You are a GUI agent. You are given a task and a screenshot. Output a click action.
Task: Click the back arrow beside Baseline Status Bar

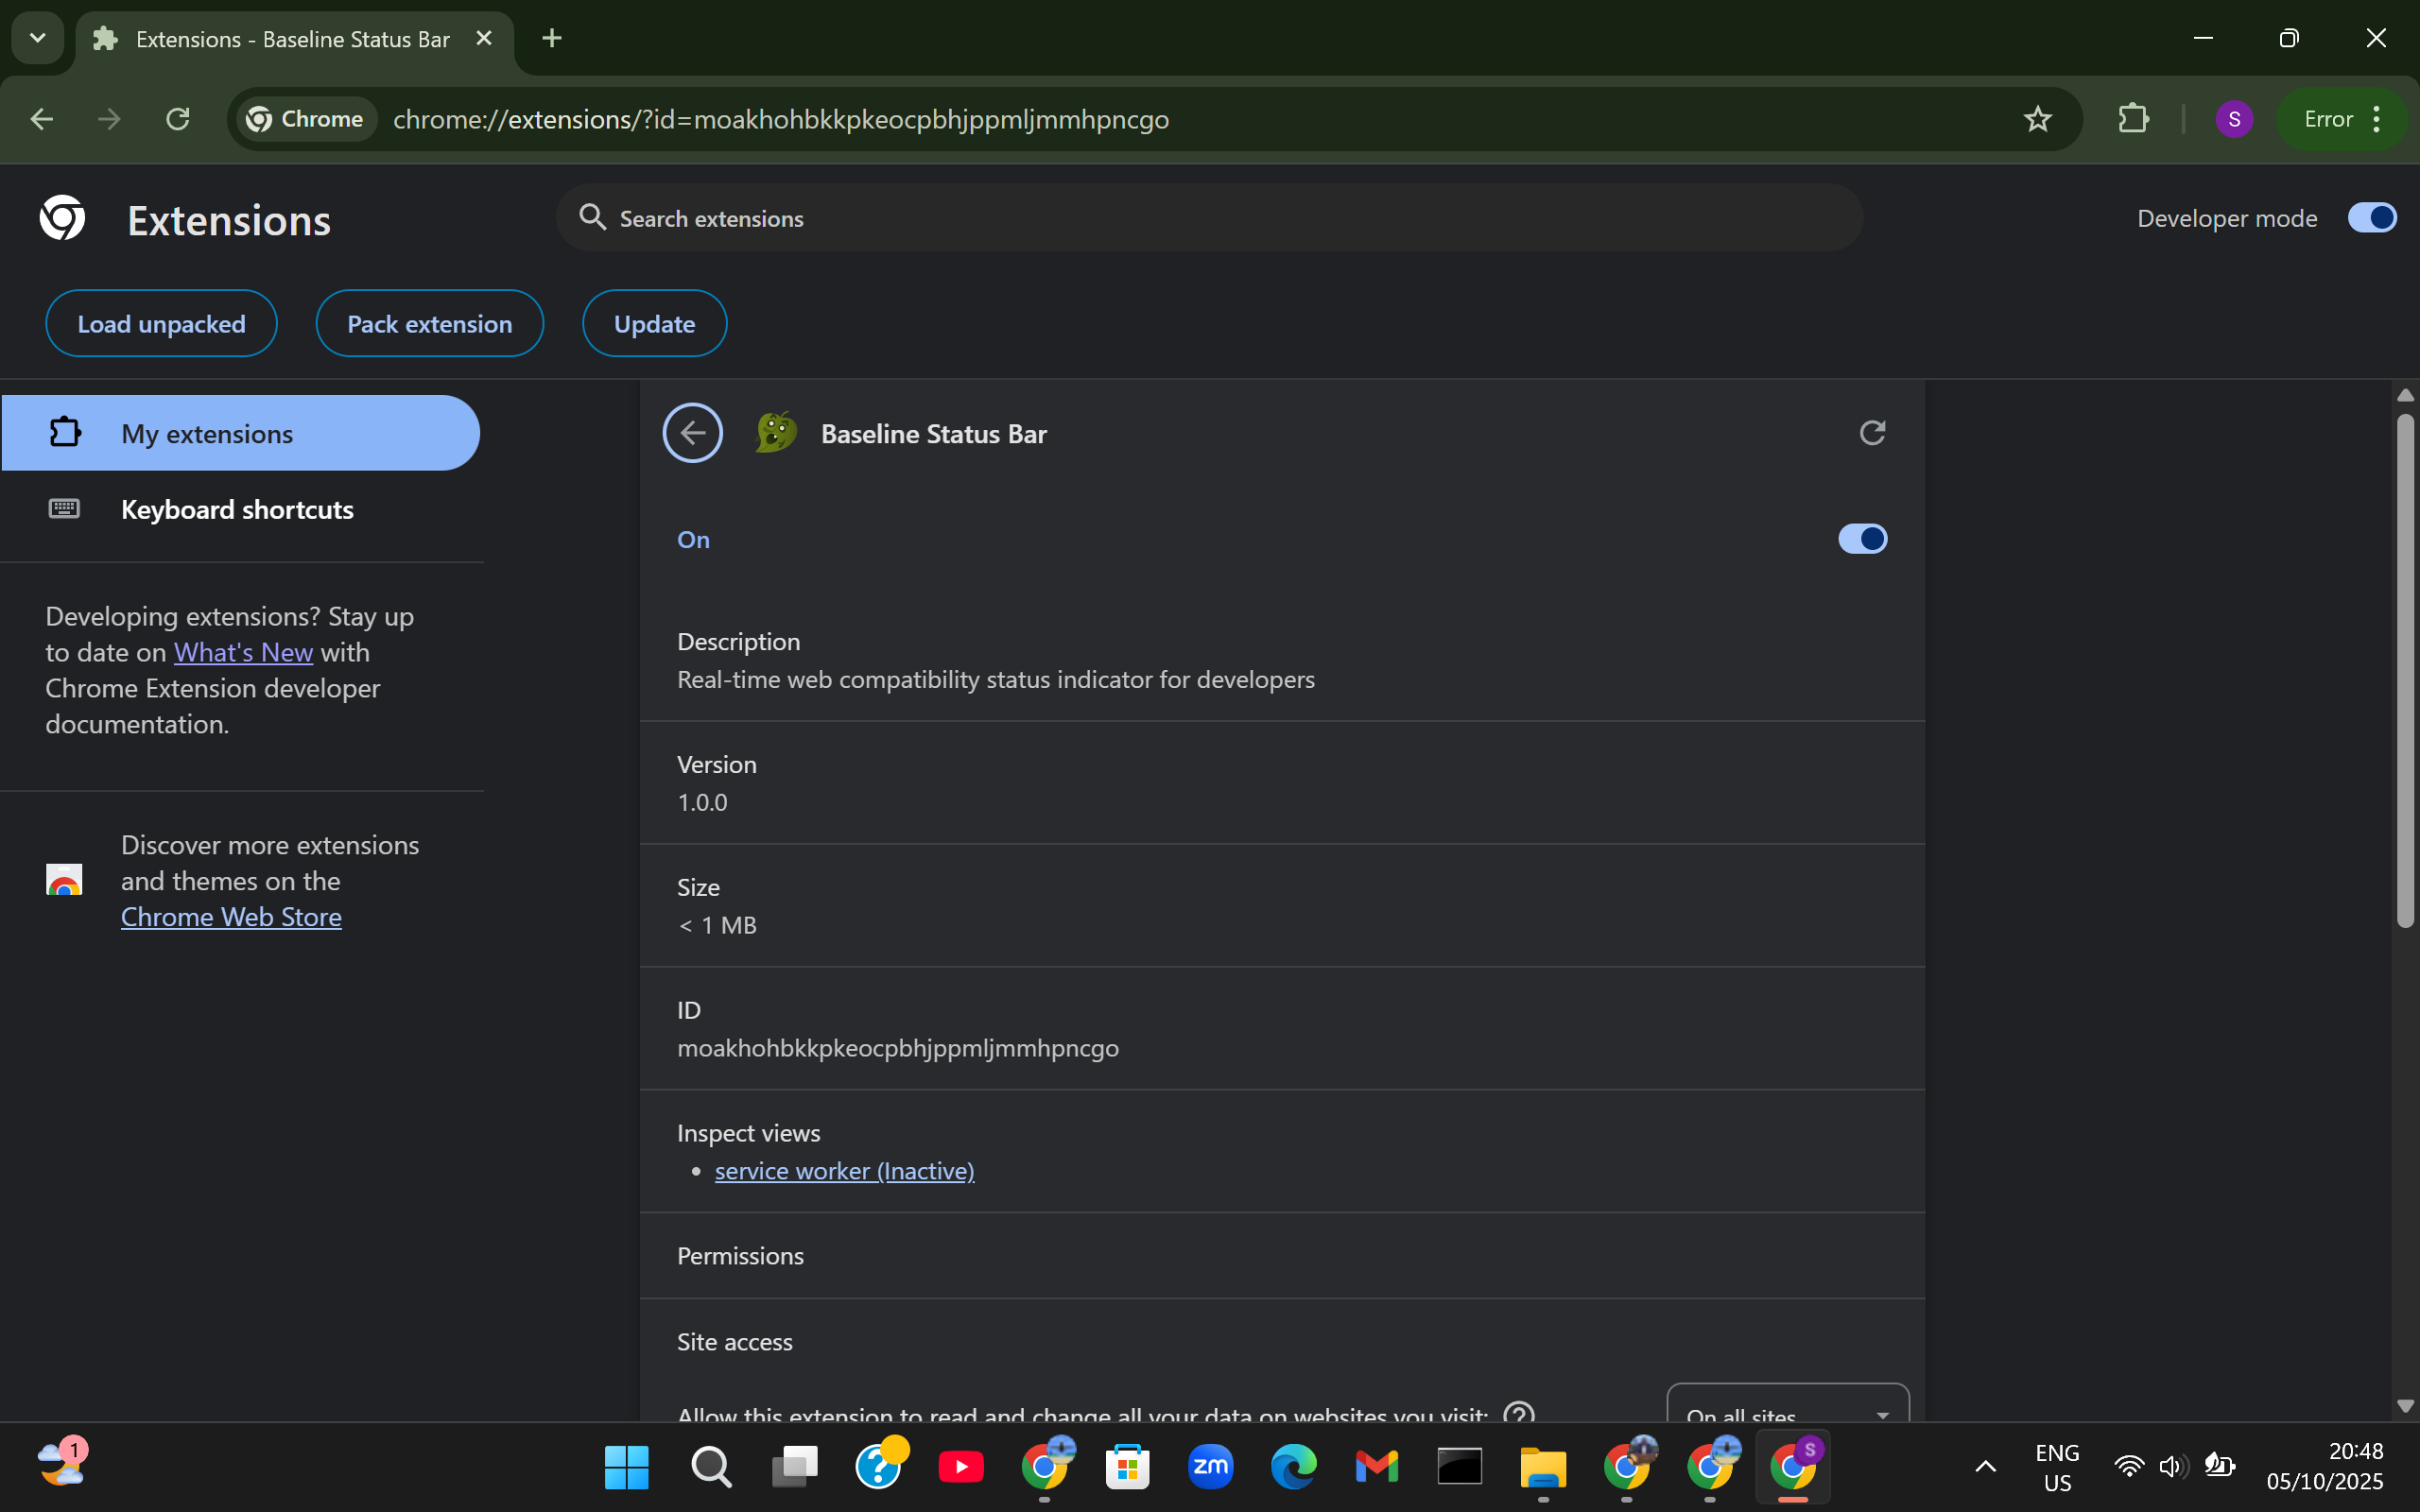(x=692, y=433)
